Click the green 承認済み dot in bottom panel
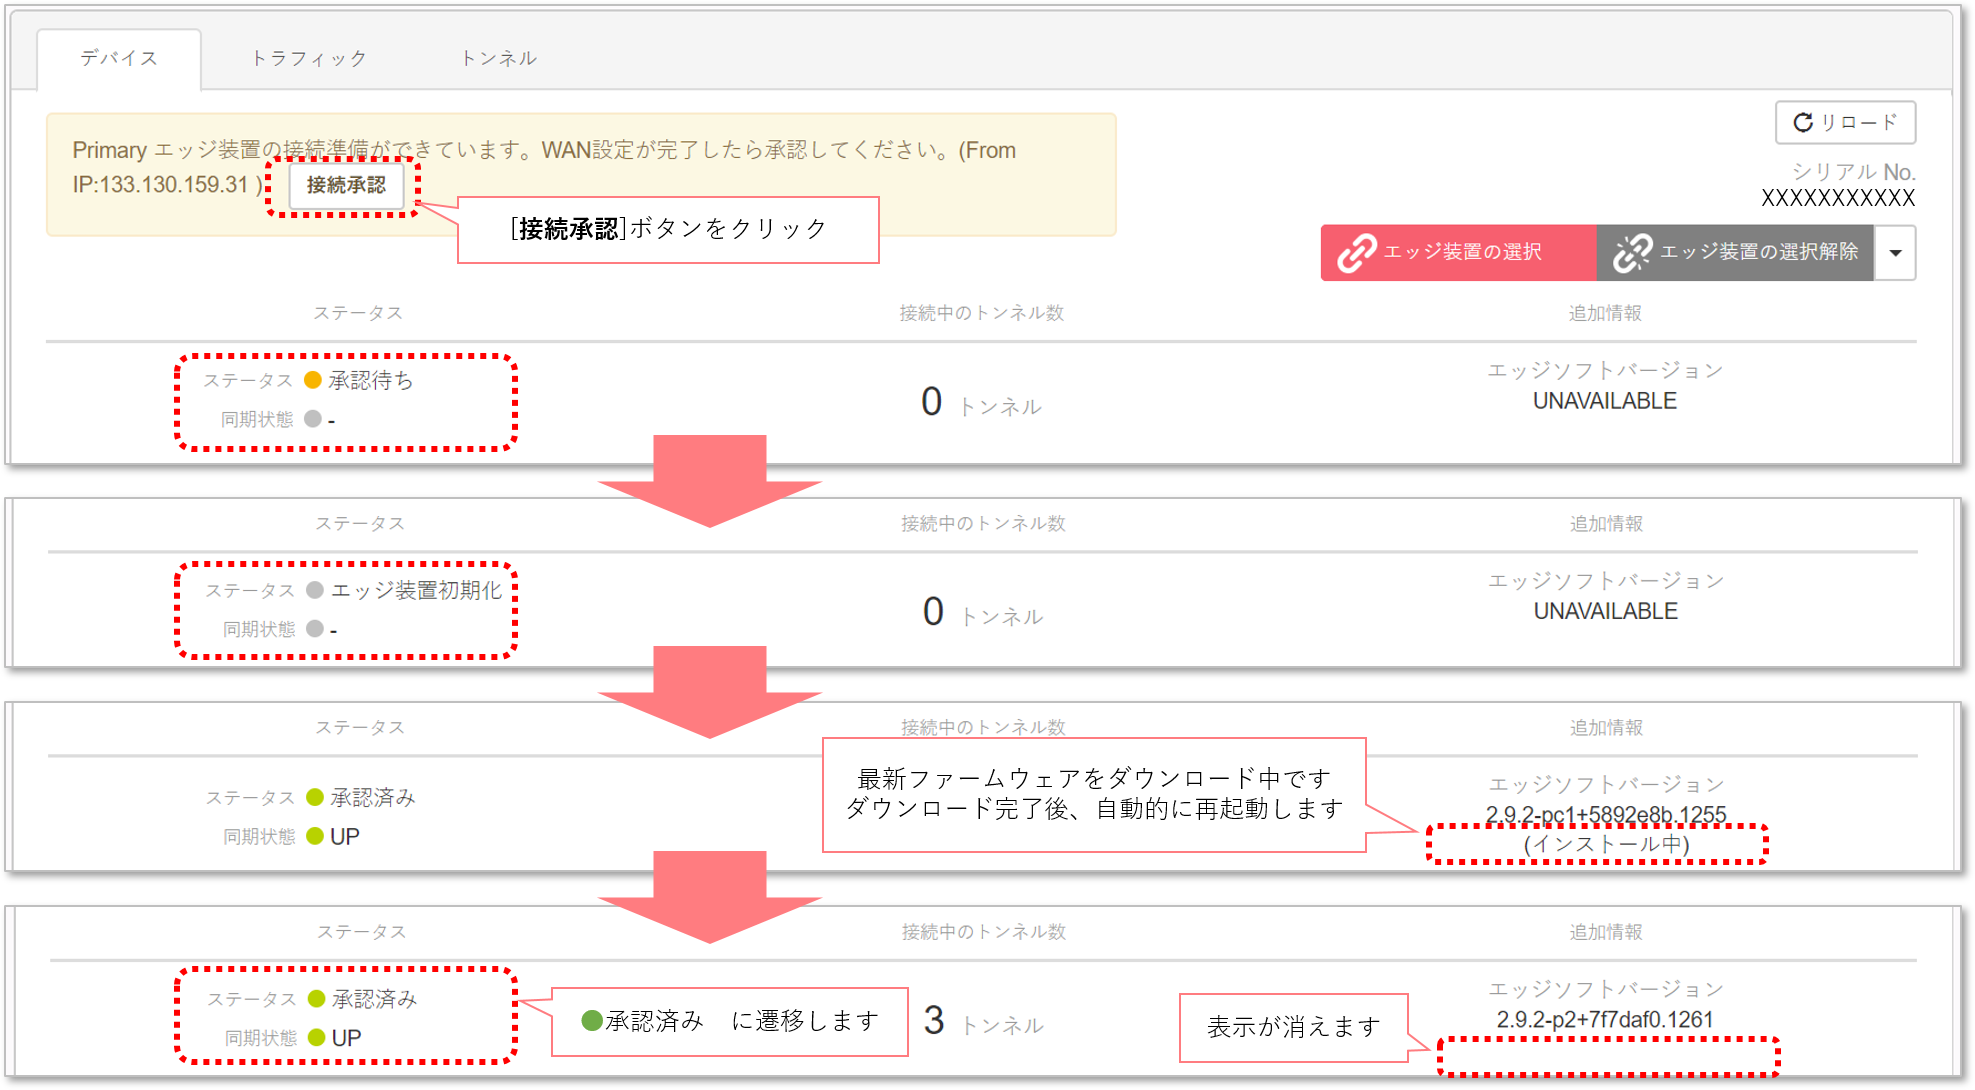 [317, 999]
